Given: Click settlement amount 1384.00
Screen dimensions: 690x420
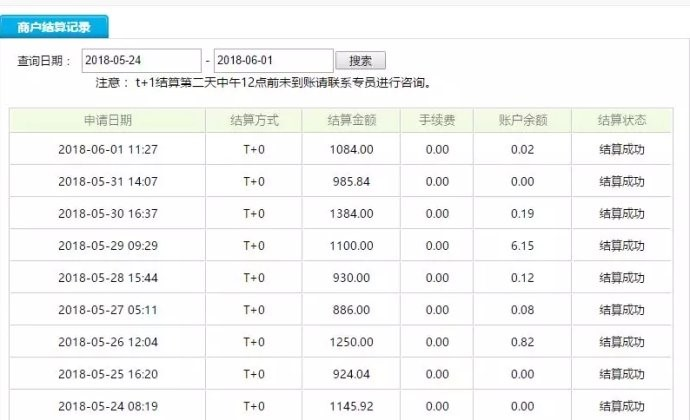Looking at the screenshot, I should point(351,213).
